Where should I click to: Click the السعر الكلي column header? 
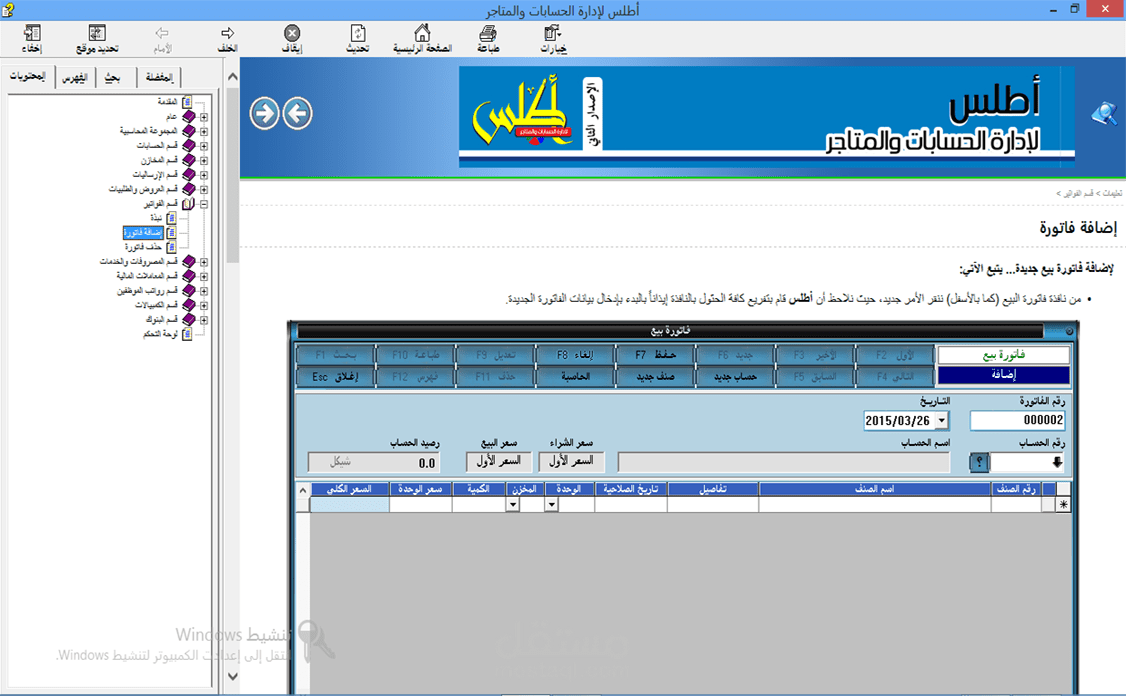349,489
